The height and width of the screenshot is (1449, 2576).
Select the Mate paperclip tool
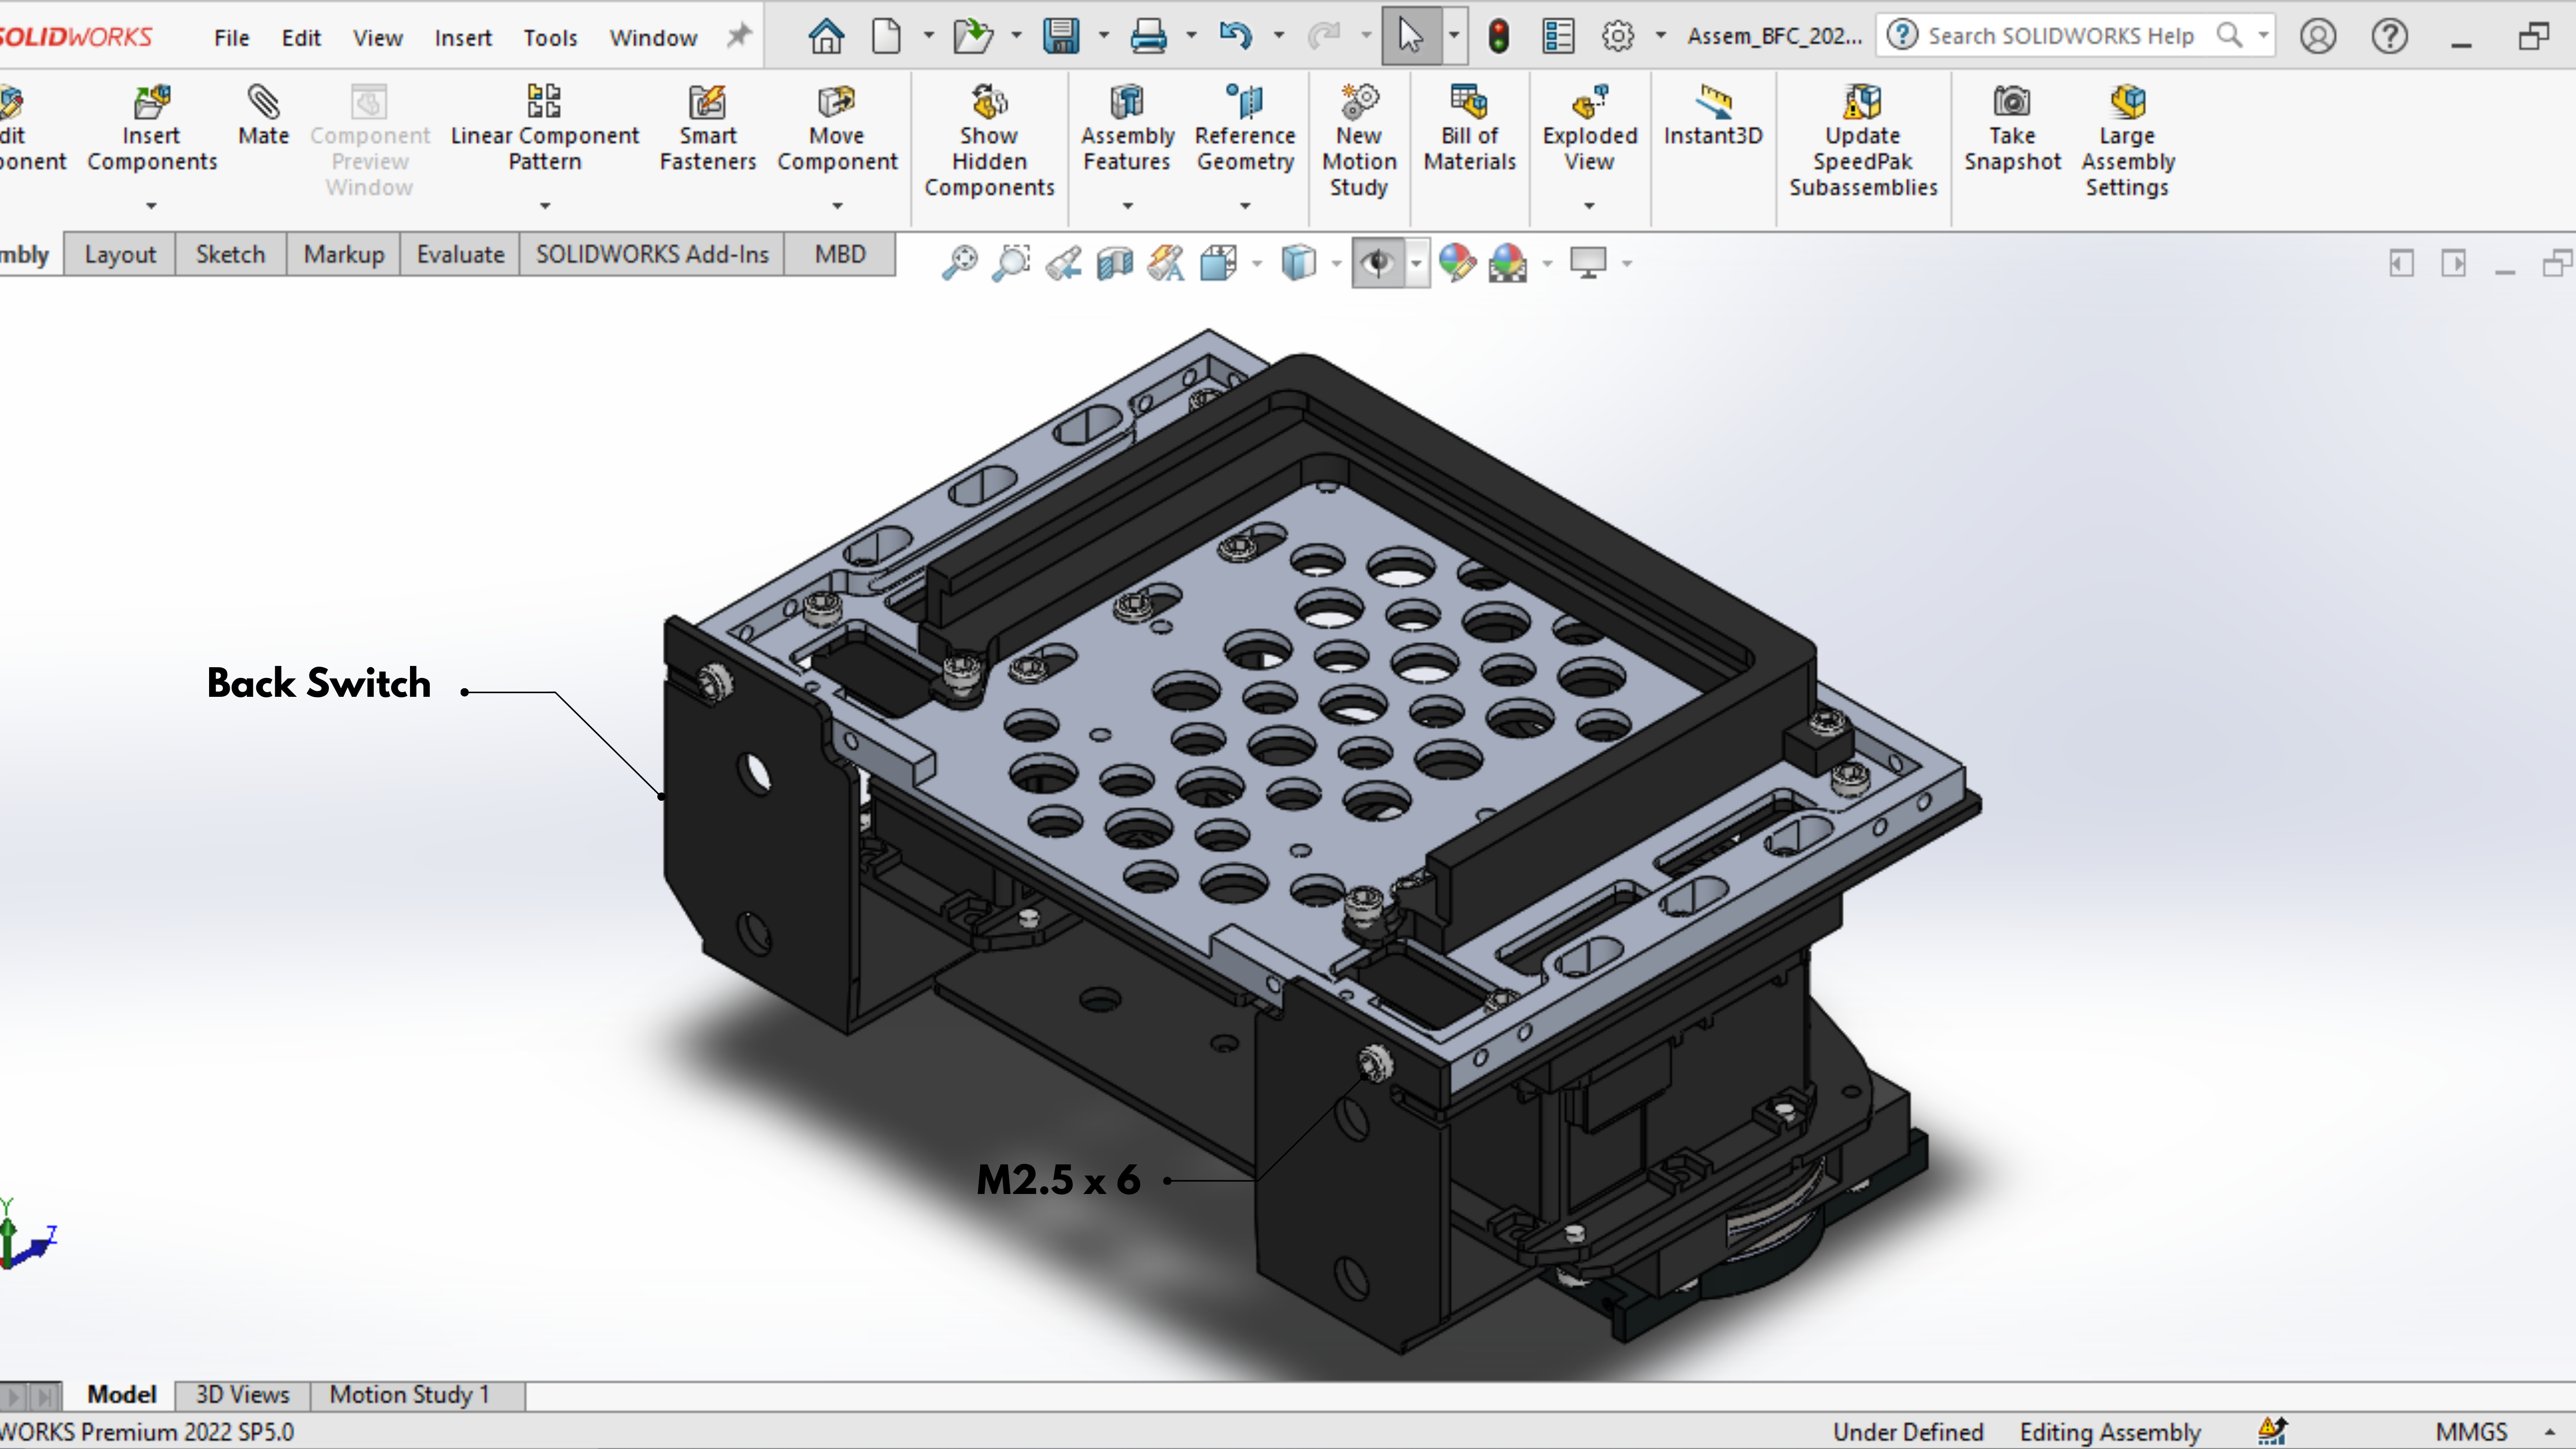point(264,116)
